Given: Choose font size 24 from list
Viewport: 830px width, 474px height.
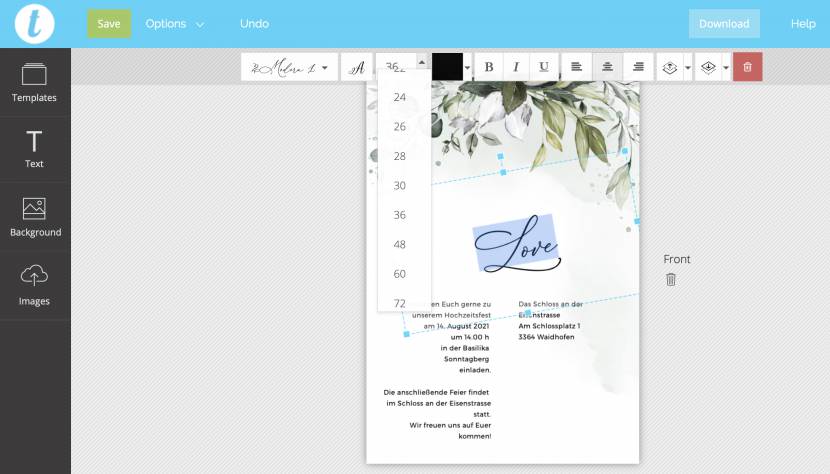Looking at the screenshot, I should [400, 97].
